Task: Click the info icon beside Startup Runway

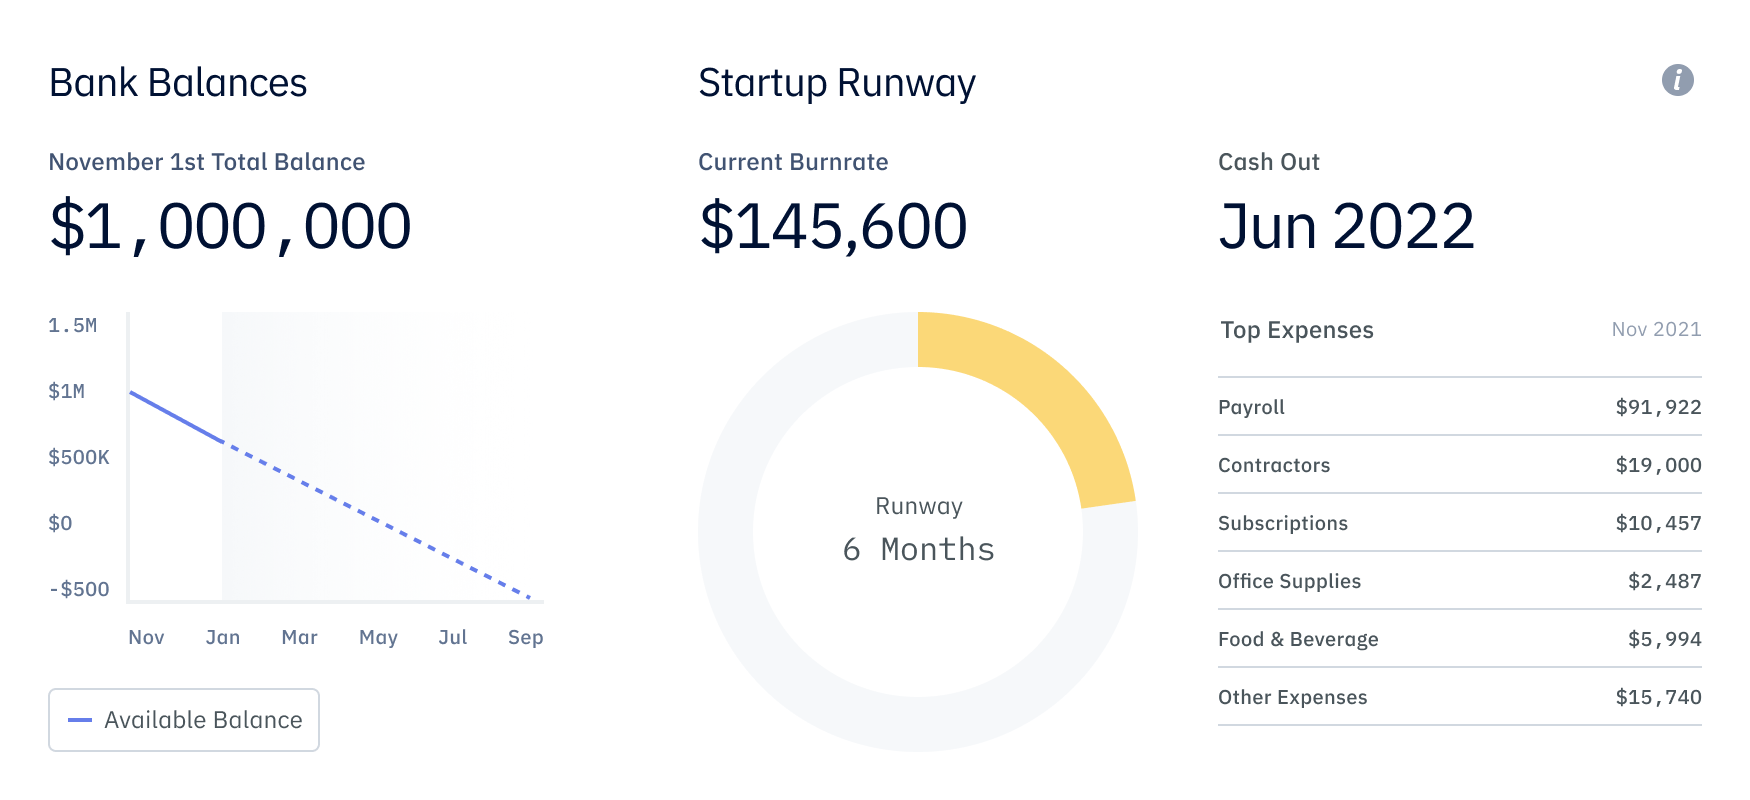Action: pyautogui.click(x=1677, y=80)
